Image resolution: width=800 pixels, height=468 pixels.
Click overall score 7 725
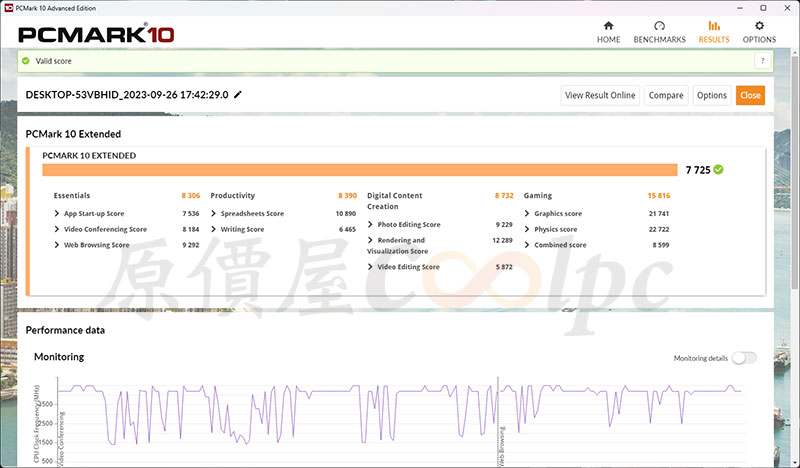[x=698, y=170]
